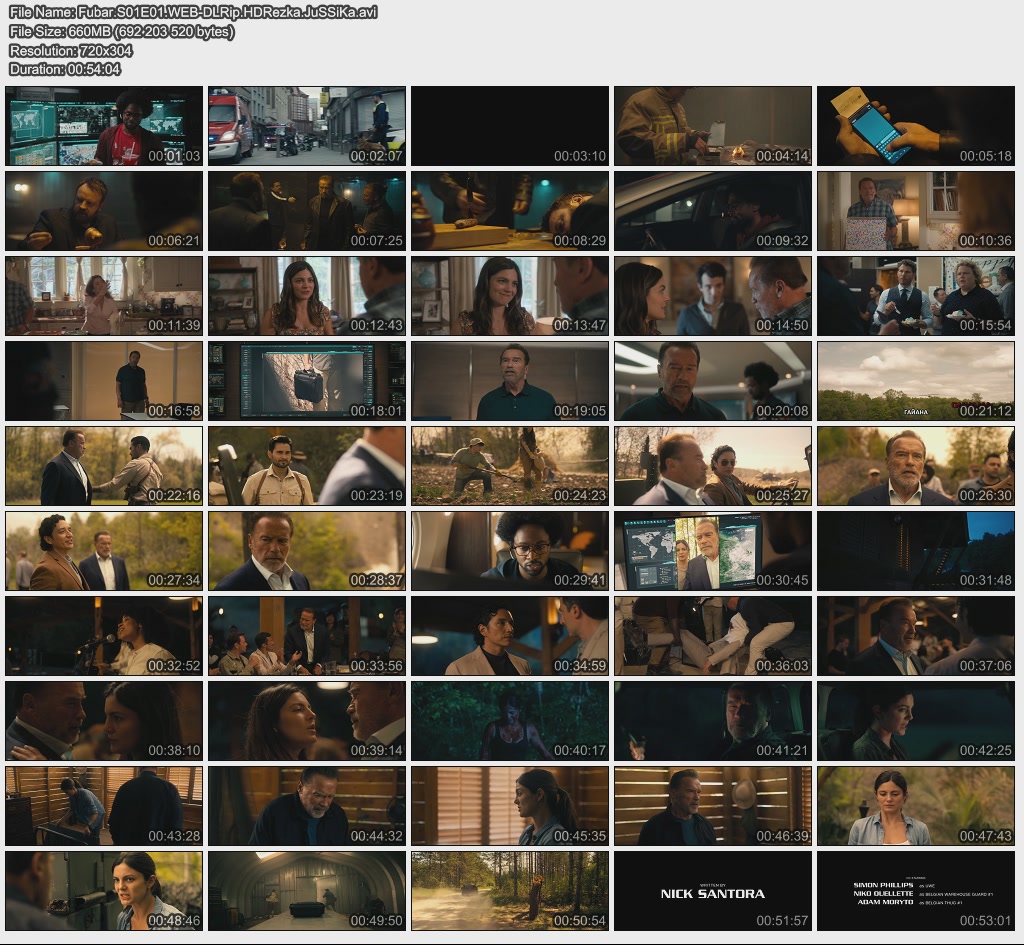
Task: Select the thumbnail timestamped 00:16:58
Action: tap(104, 381)
